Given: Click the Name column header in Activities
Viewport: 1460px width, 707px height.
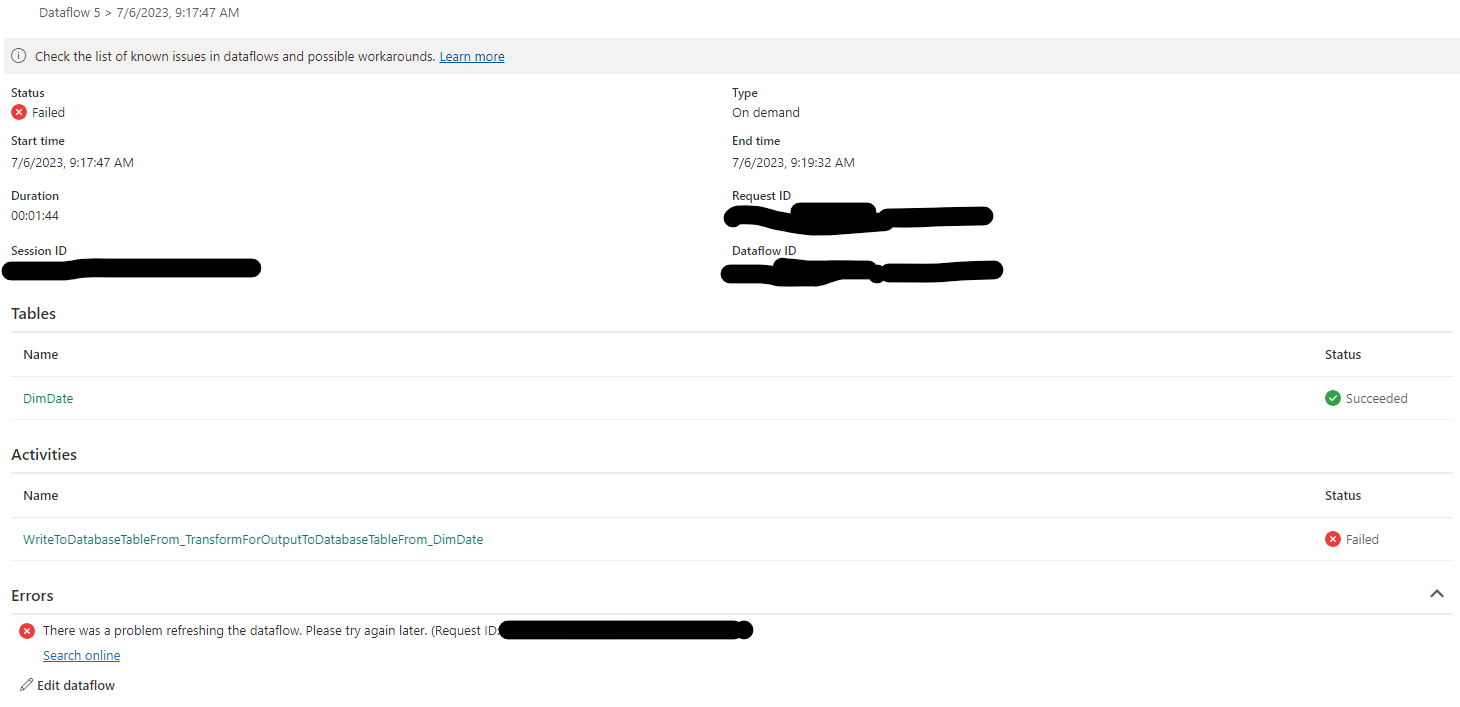Looking at the screenshot, I should (41, 496).
